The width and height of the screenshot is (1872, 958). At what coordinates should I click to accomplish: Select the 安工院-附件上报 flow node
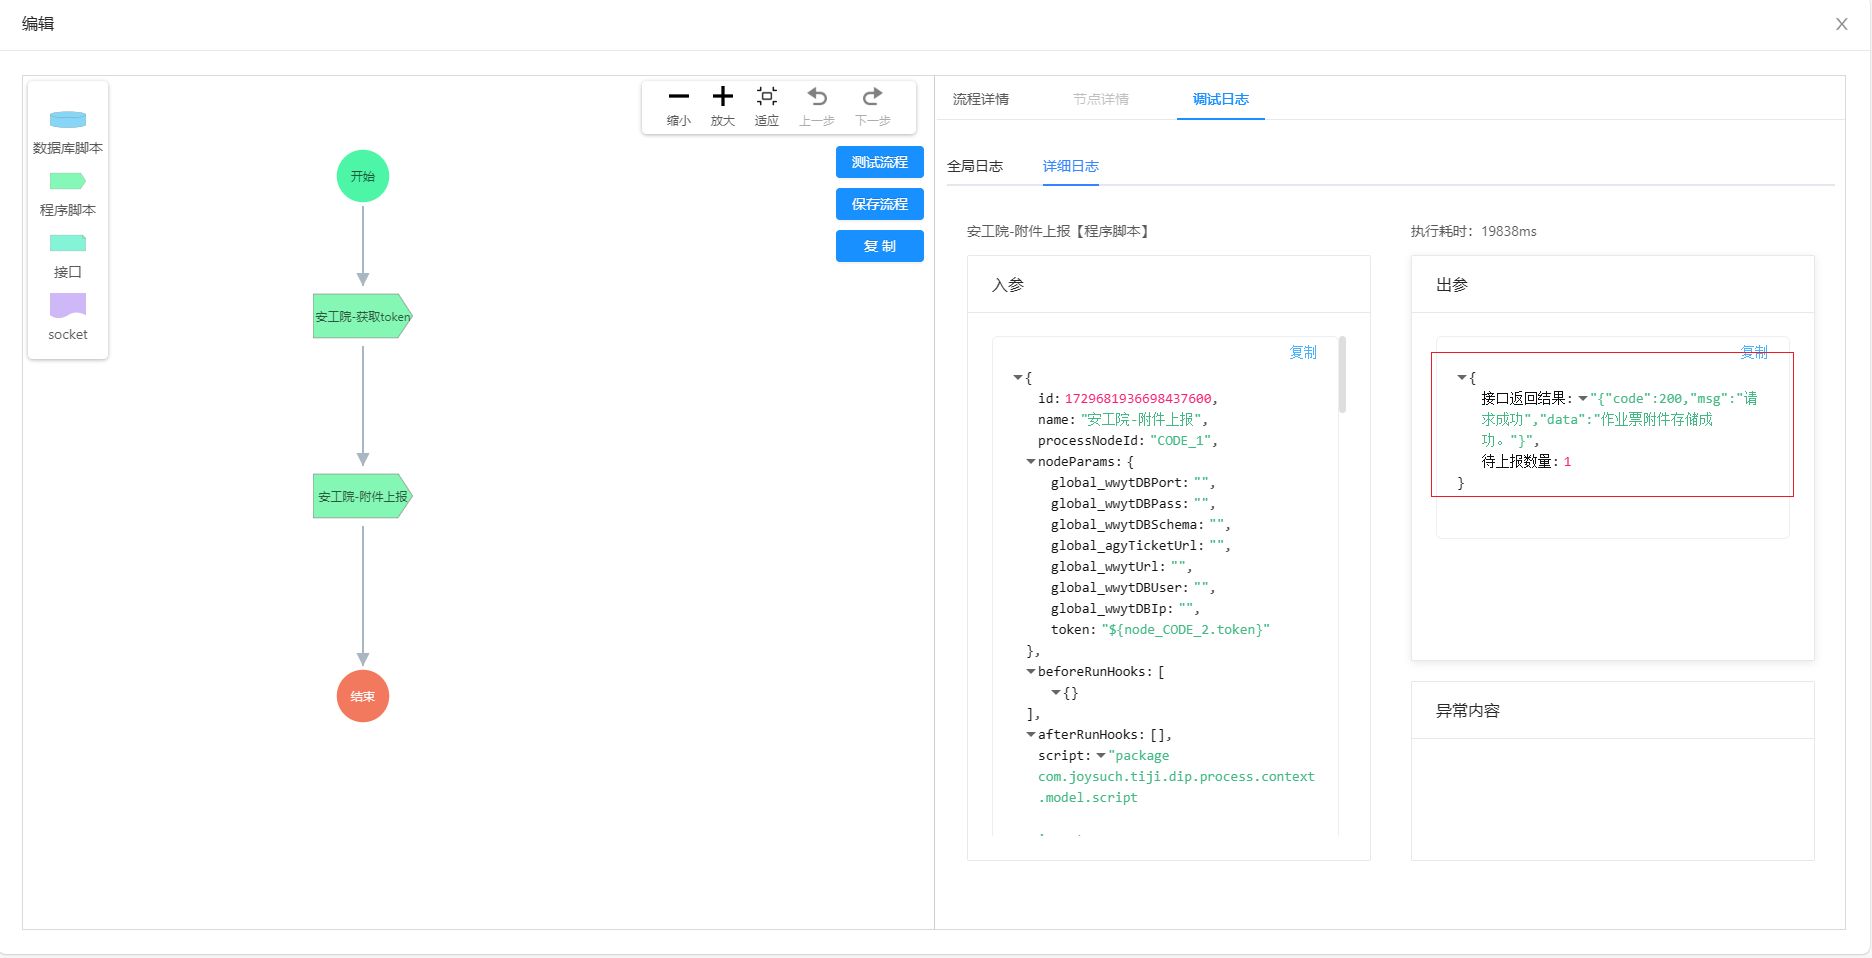[x=363, y=496]
